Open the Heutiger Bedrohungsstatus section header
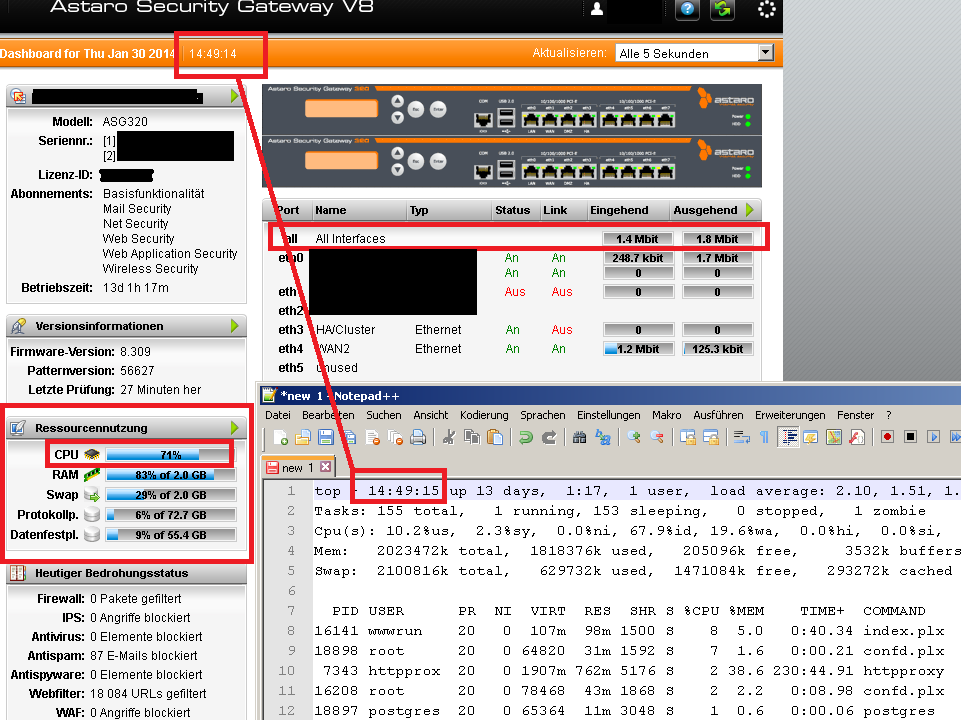 click(111, 573)
